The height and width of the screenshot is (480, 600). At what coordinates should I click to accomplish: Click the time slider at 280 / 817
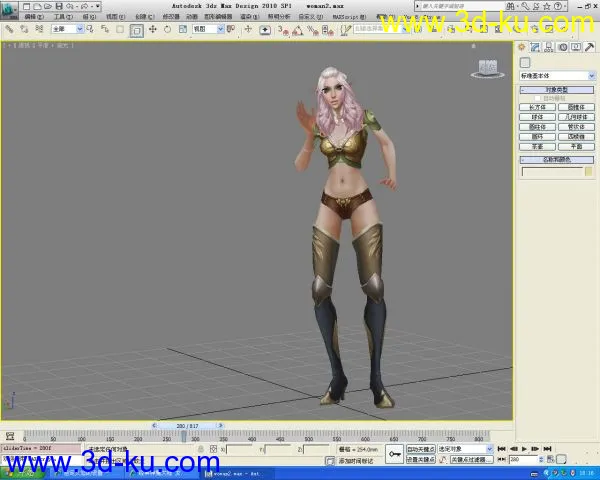187,426
